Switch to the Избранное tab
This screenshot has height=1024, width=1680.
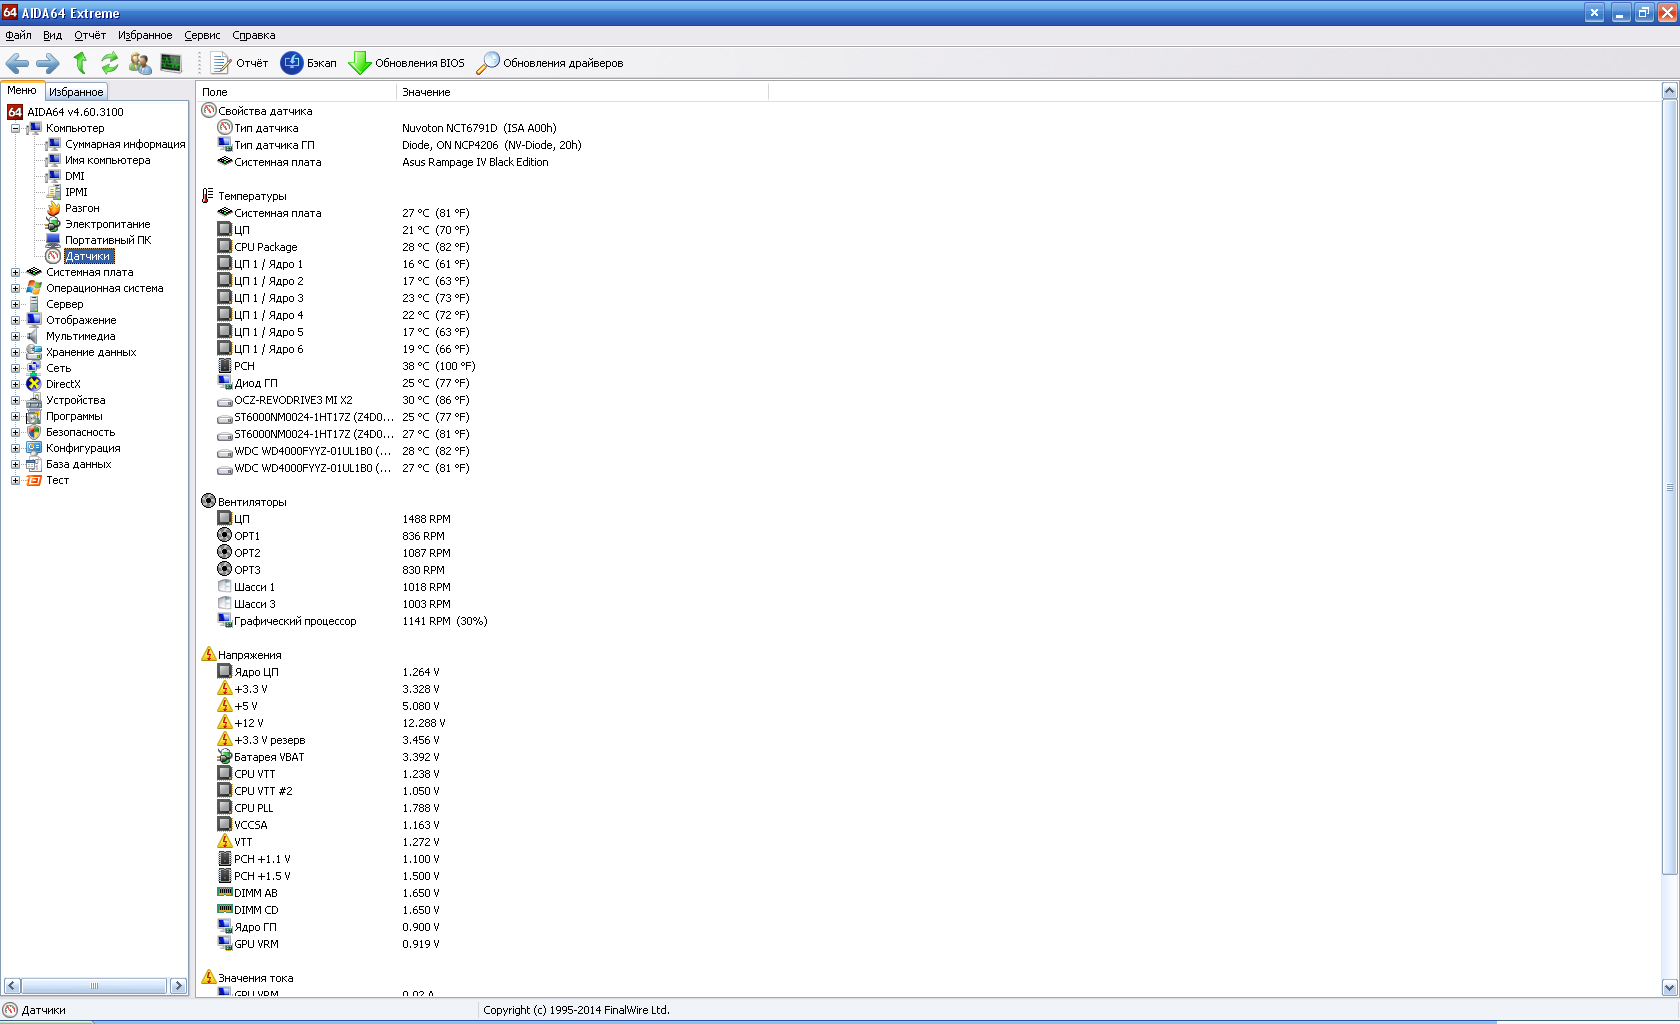(x=76, y=92)
